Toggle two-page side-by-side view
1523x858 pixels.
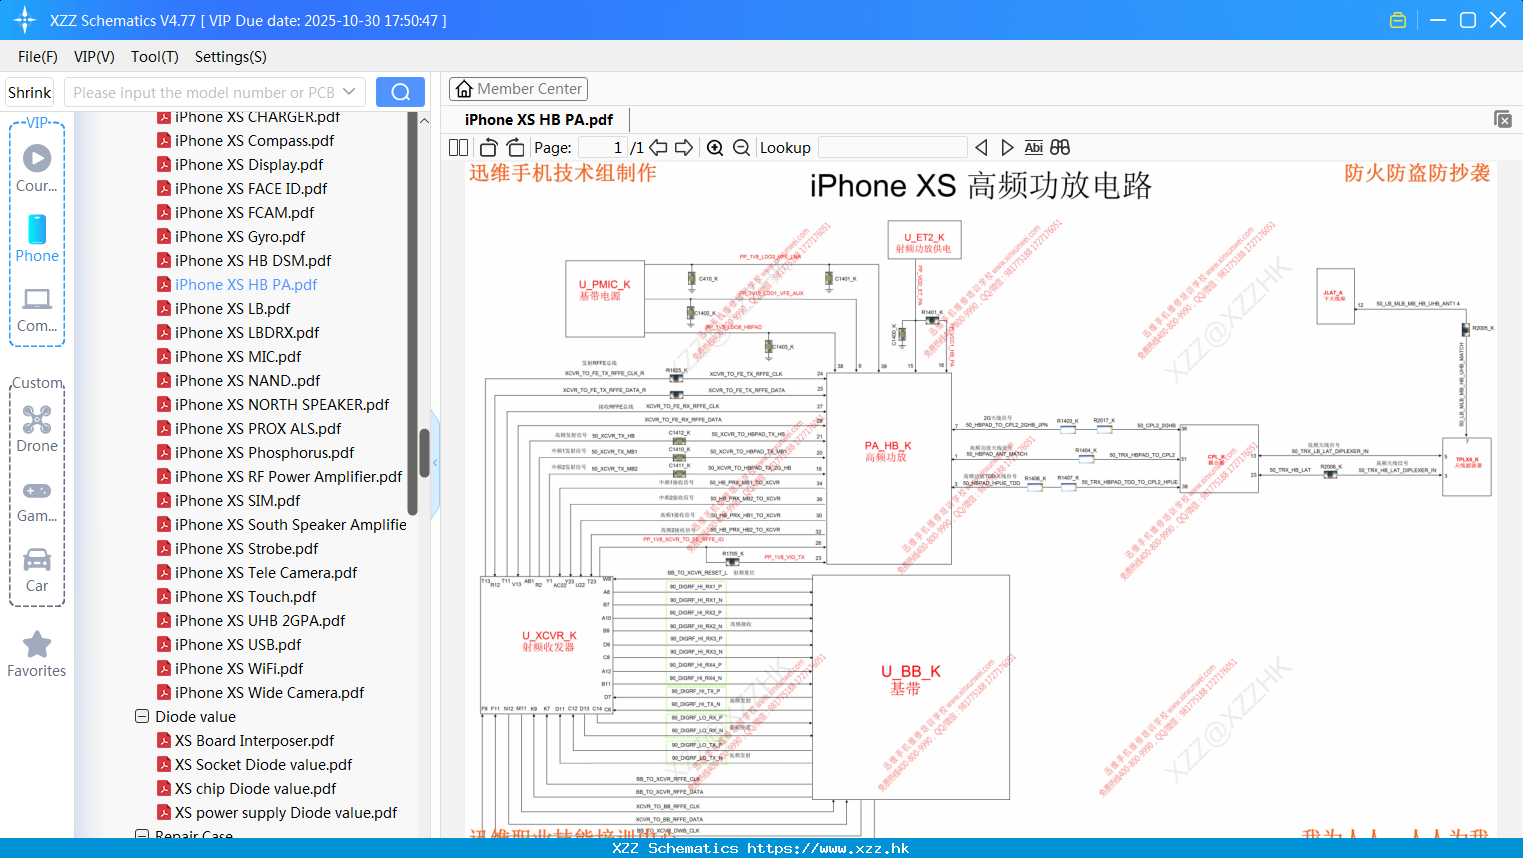[458, 147]
